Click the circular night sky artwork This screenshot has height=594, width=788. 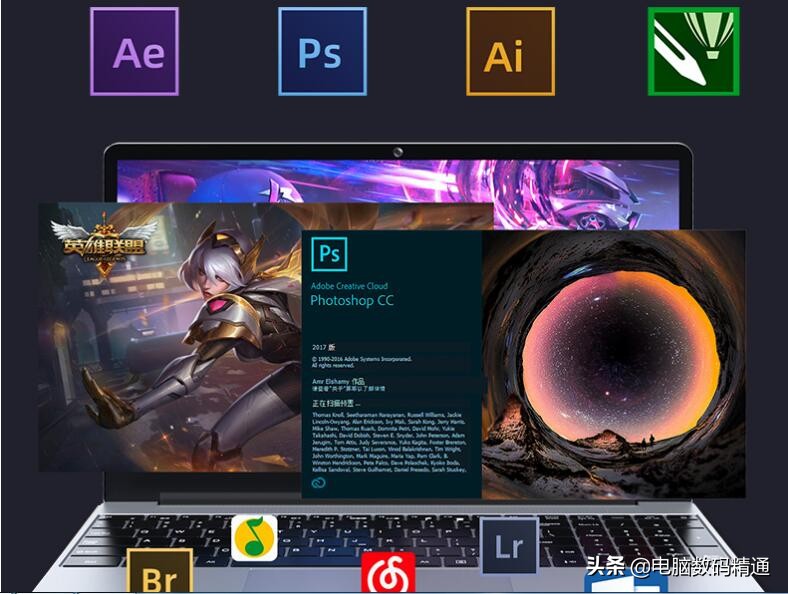[x=614, y=364]
